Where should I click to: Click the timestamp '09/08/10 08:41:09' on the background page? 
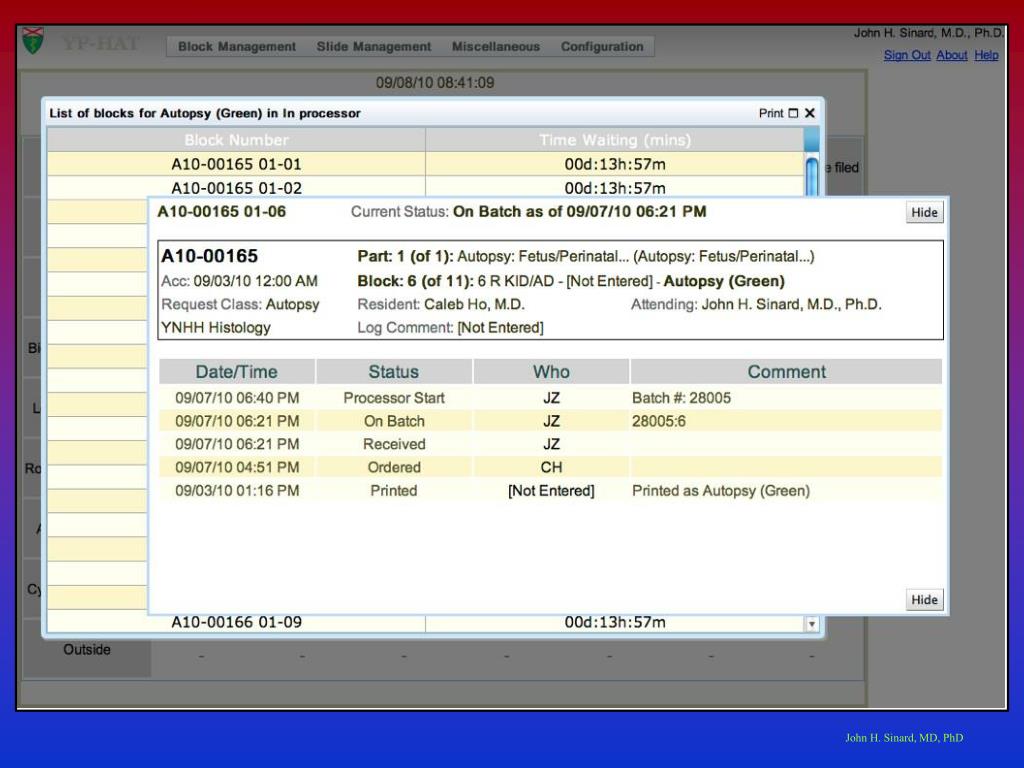point(435,83)
